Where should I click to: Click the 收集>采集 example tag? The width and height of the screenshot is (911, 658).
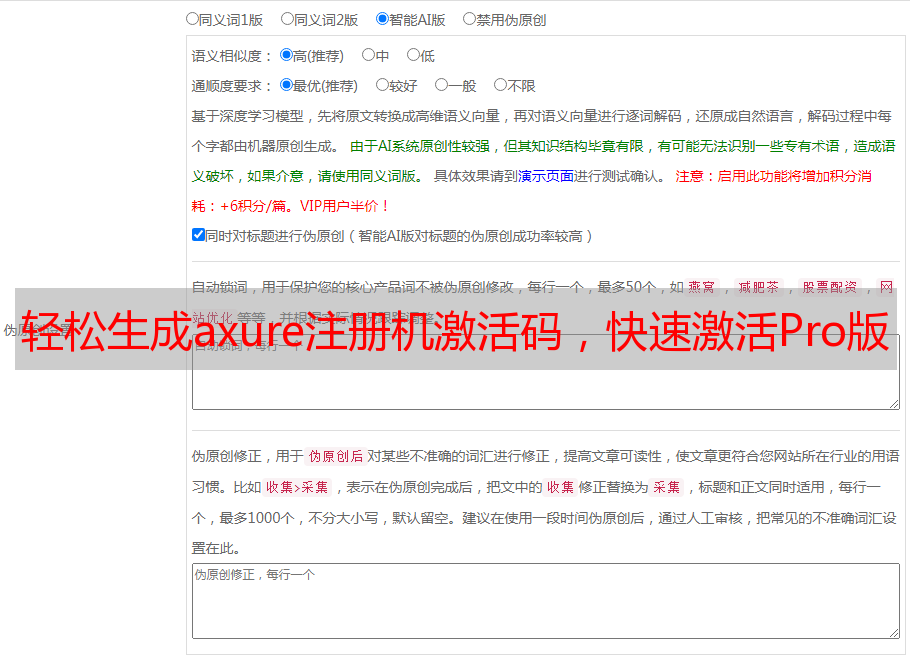(297, 487)
